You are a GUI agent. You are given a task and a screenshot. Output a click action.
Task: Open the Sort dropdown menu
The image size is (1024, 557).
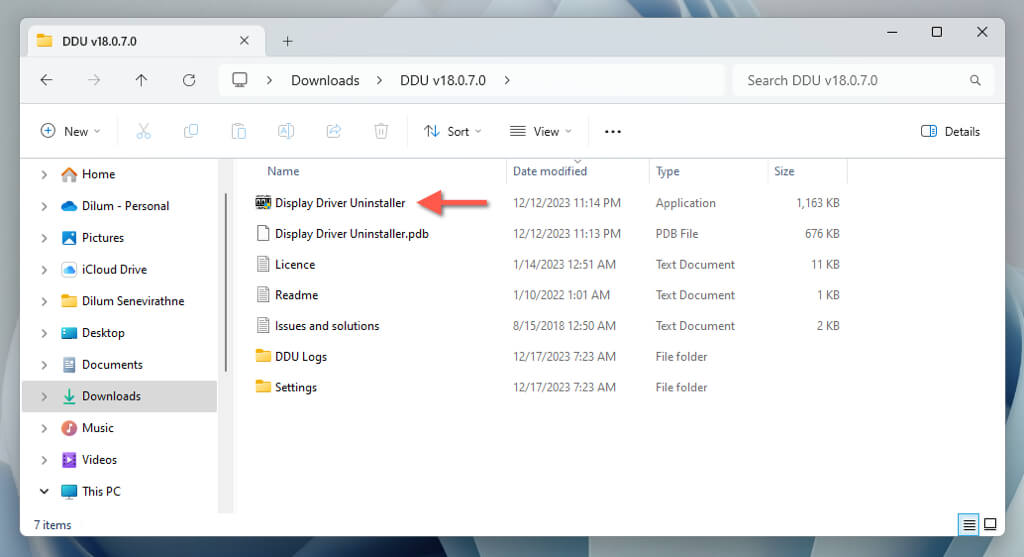coord(453,131)
